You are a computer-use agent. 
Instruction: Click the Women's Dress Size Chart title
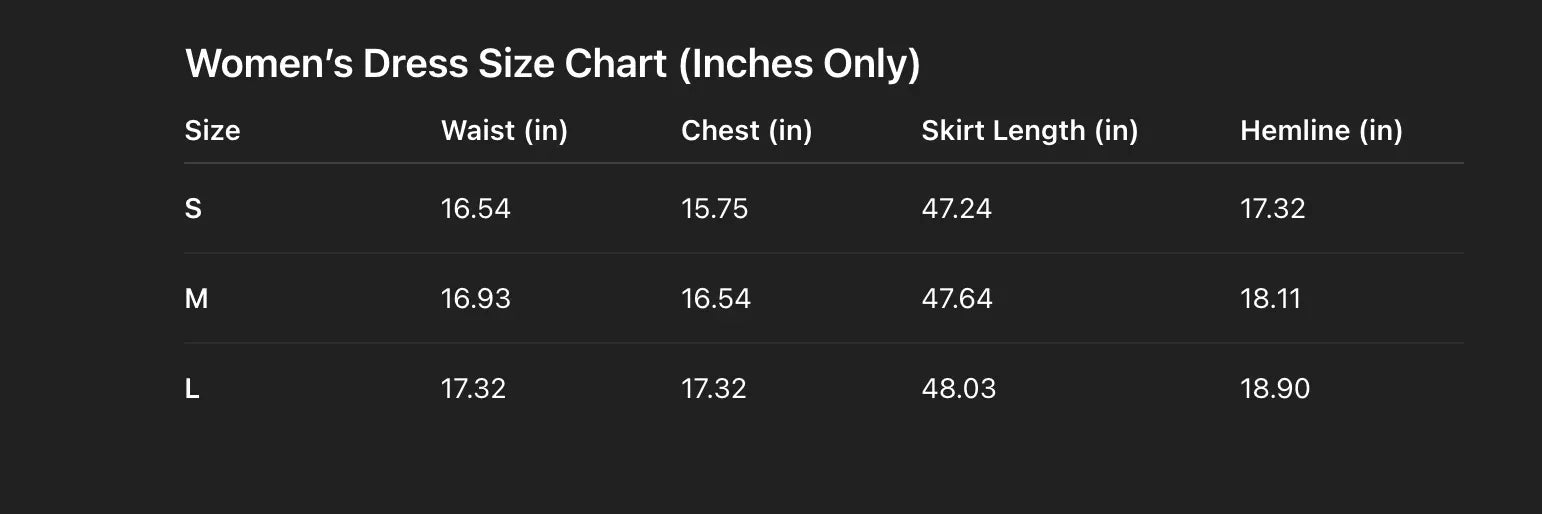(x=552, y=64)
